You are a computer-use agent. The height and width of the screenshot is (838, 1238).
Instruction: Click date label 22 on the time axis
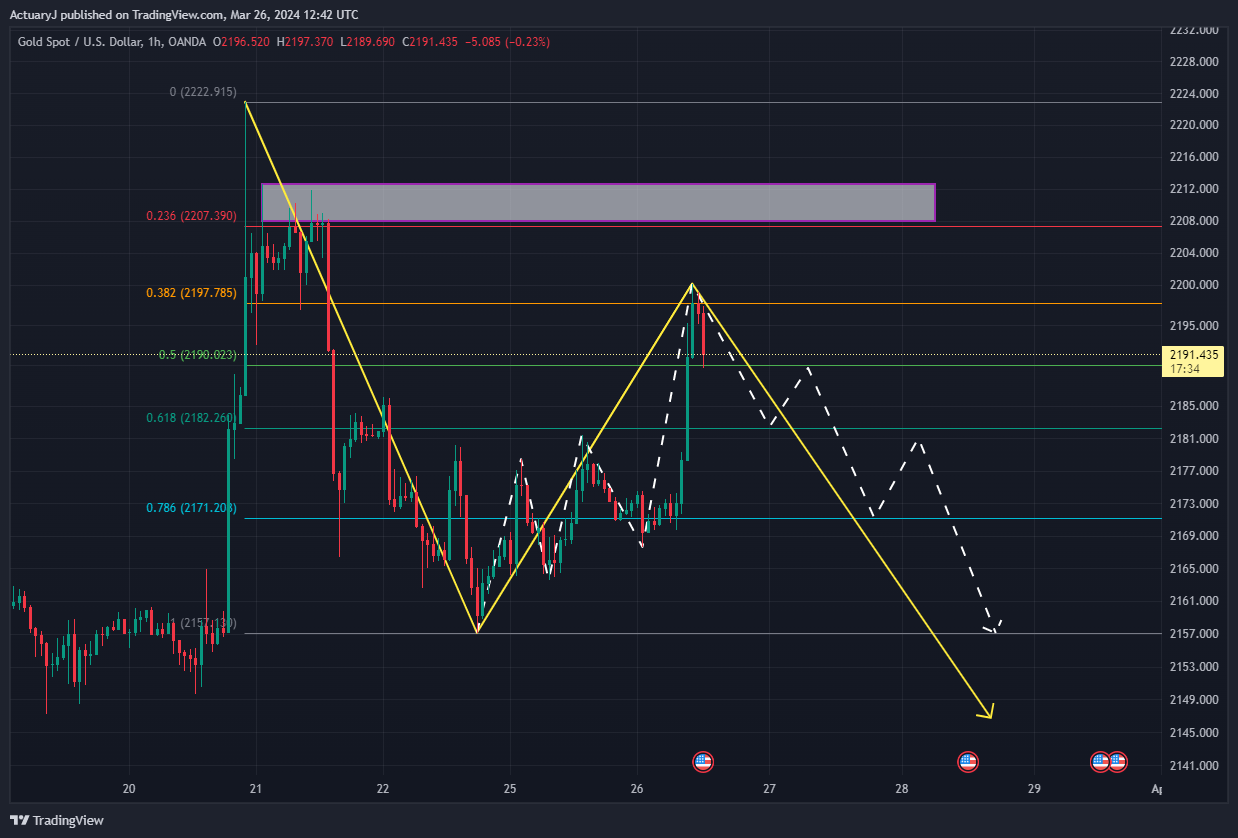[x=384, y=789]
